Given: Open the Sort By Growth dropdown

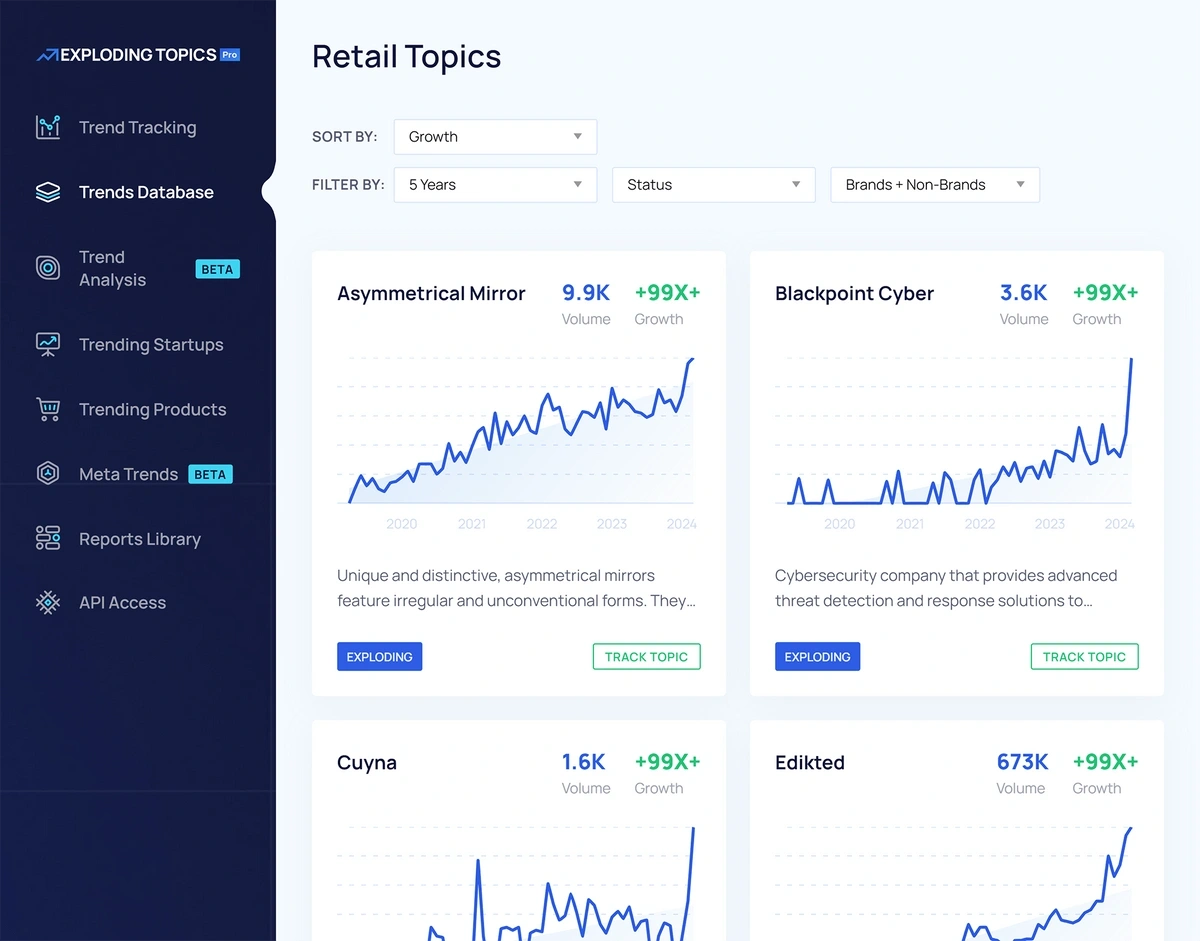Looking at the screenshot, I should click(x=495, y=137).
